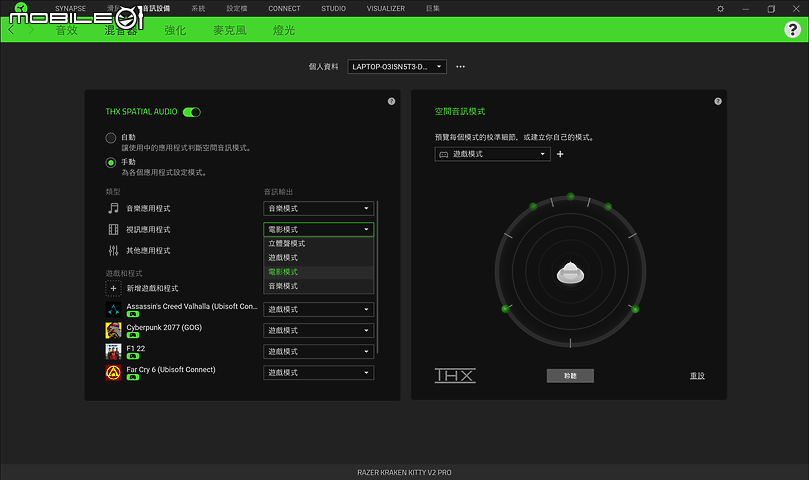Click the application list vertical scrollbar
Viewport: 809px width, 480px height.
pos(378,277)
